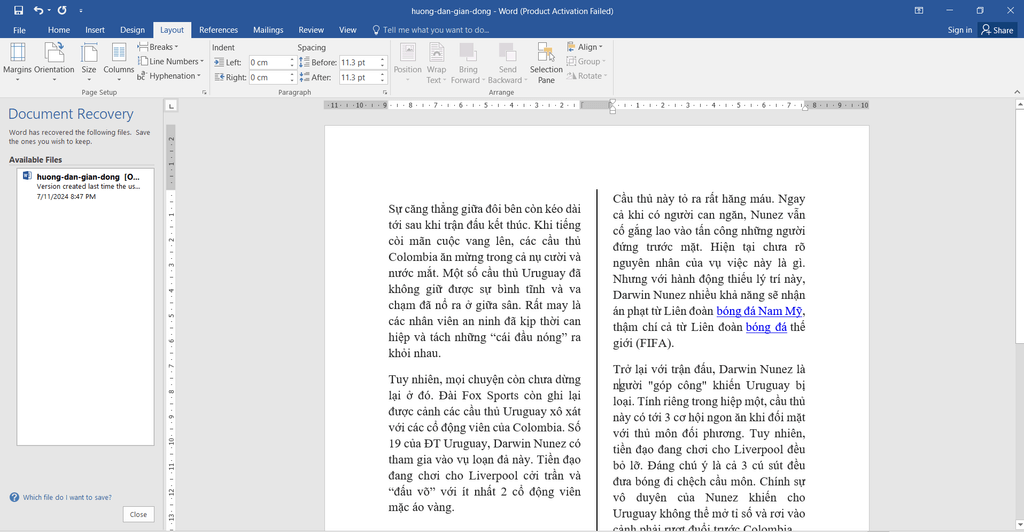Click the Spacing Before icon

click(x=304, y=63)
